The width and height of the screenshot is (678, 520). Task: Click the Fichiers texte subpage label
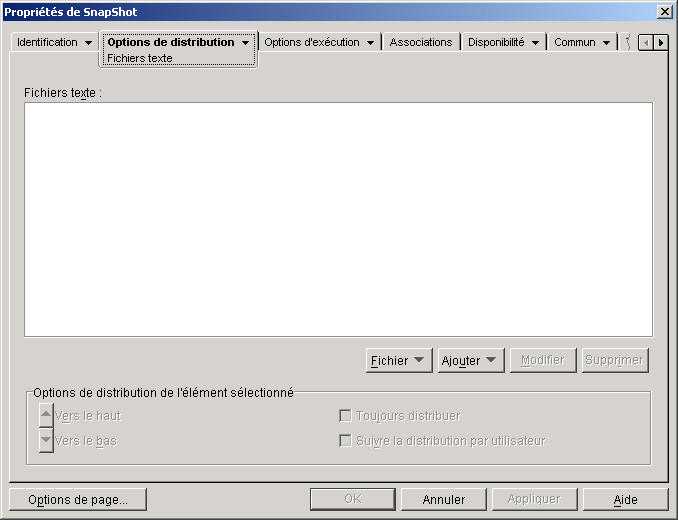tap(140, 58)
